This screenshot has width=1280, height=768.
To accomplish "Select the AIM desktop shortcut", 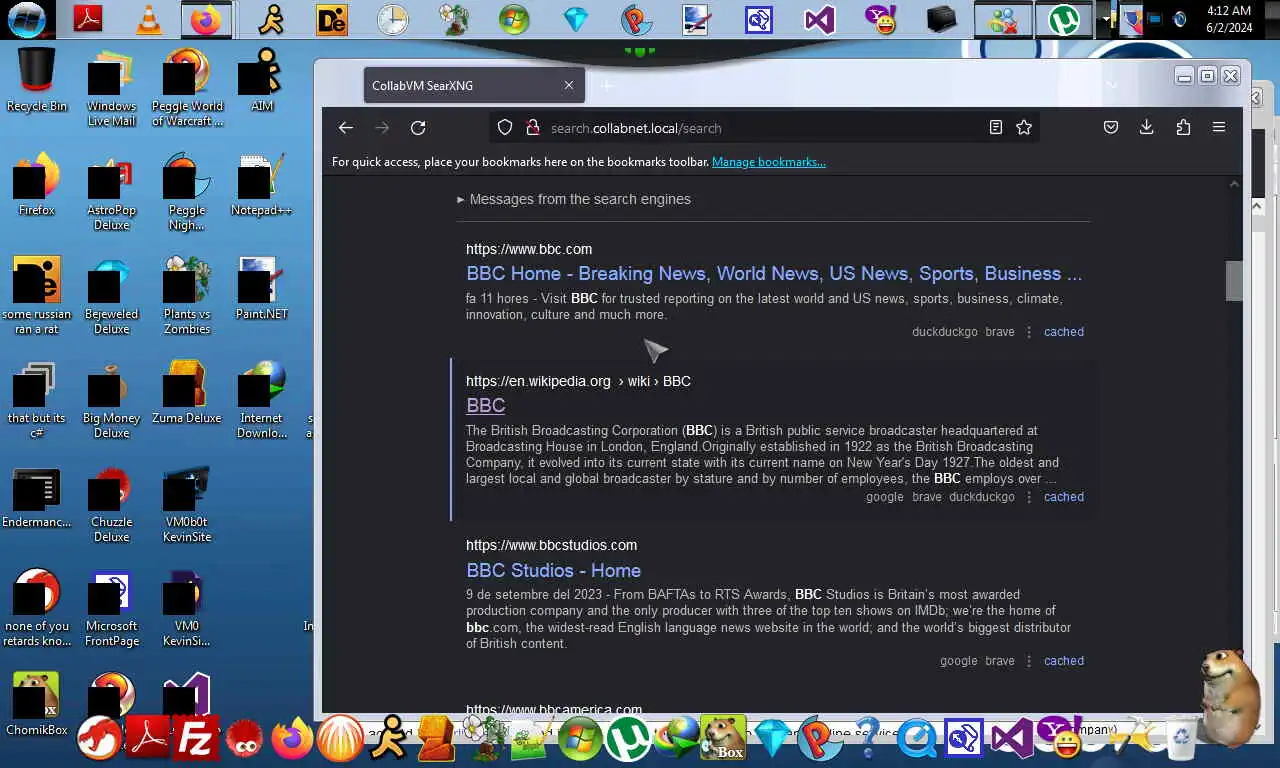I will click(x=261, y=80).
